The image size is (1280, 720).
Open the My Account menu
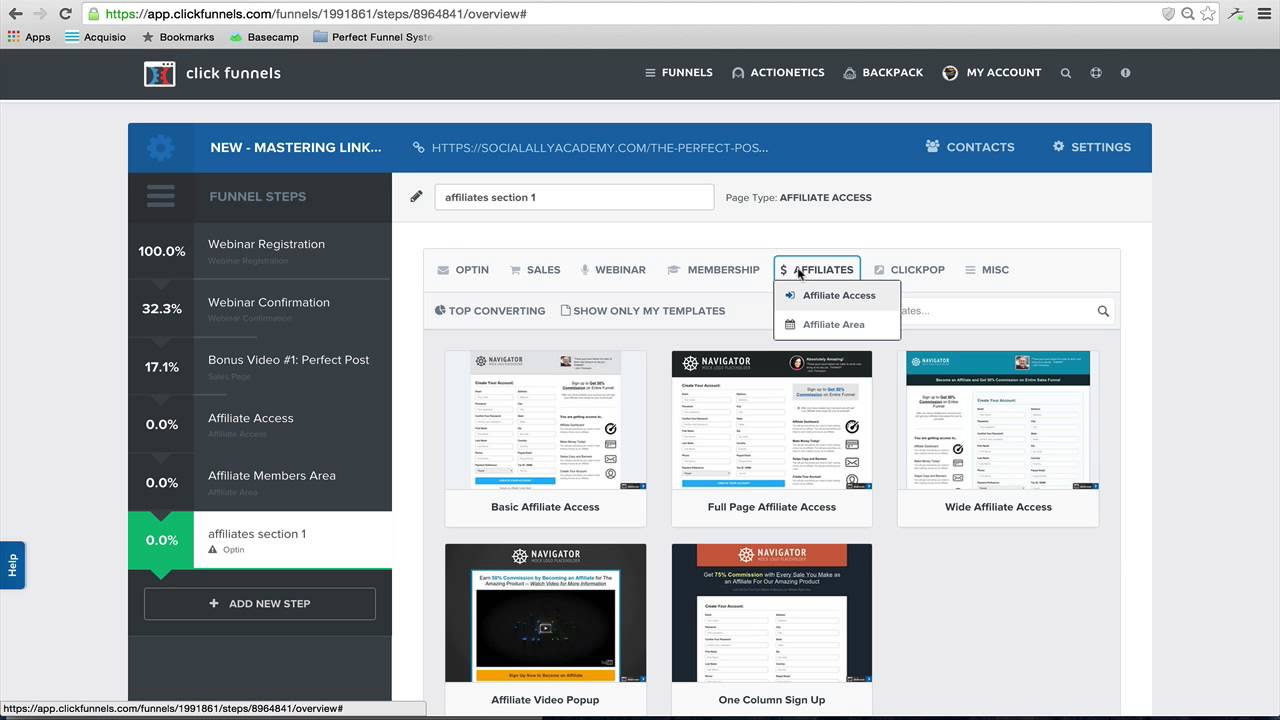992,73
